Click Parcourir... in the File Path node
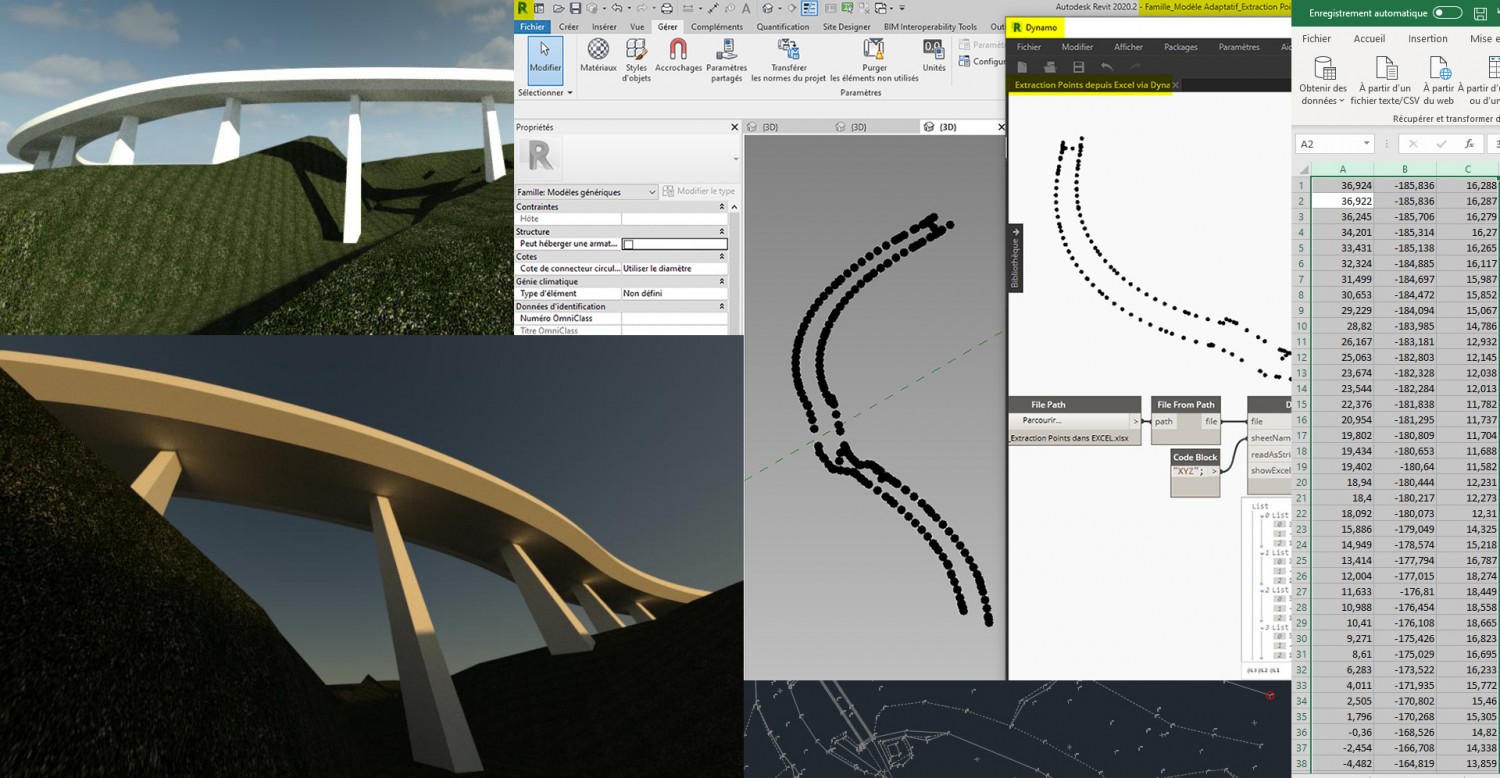The image size is (1500, 778). 1042,421
